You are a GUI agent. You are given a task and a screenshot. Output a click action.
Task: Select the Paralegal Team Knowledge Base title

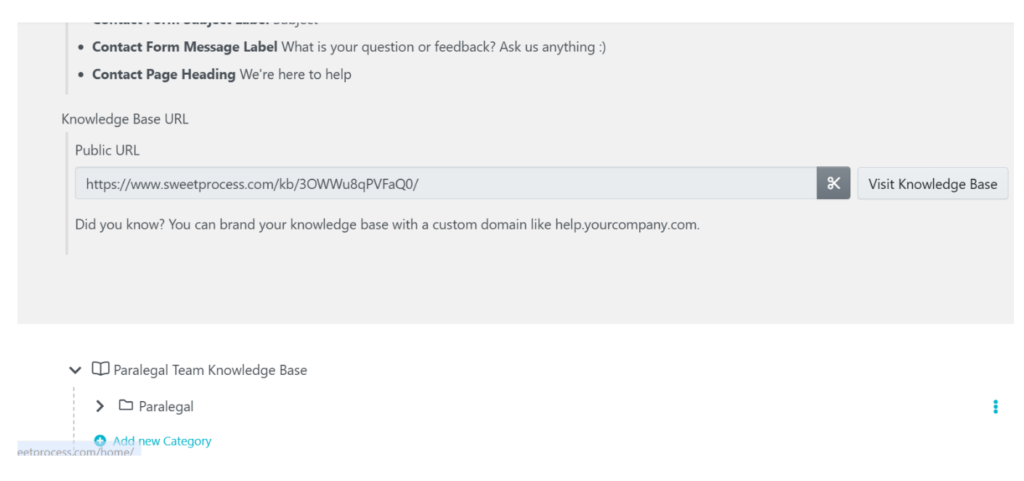210,371
